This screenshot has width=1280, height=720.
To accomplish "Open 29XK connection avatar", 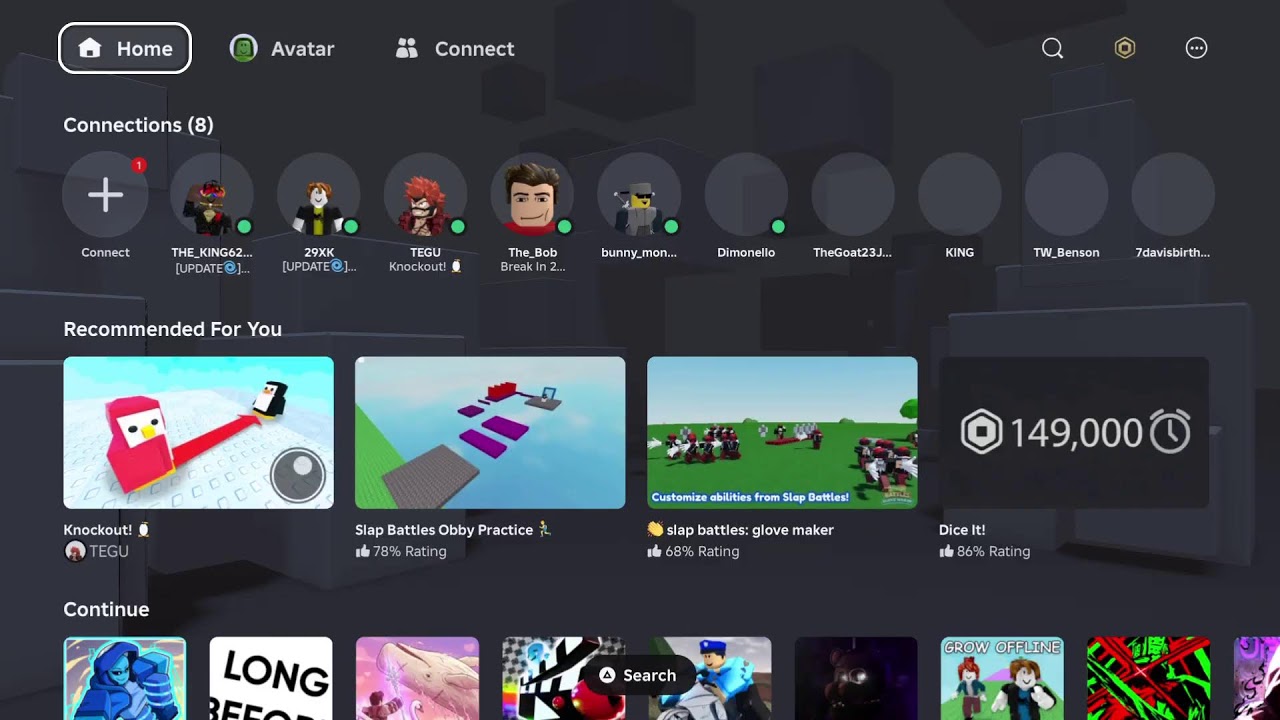I will tap(319, 195).
